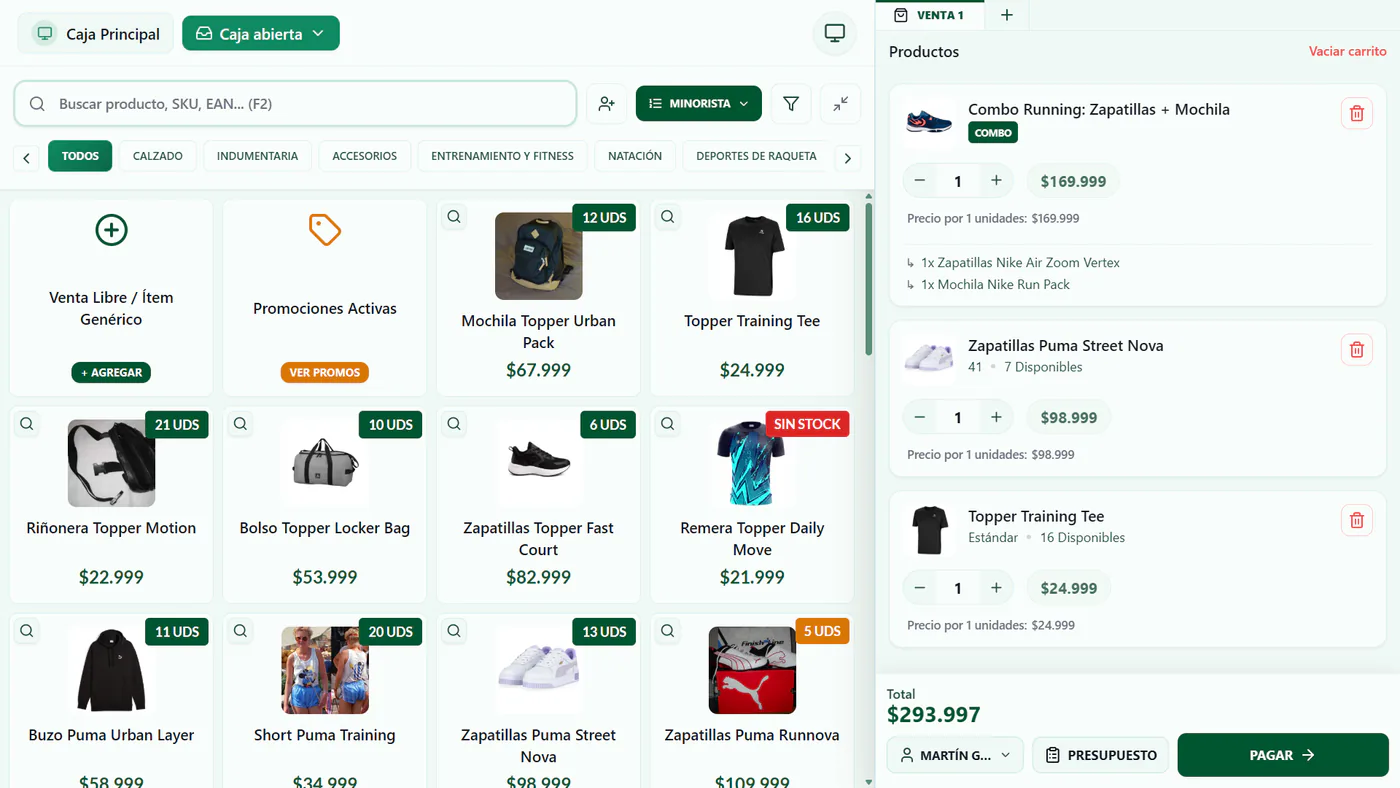Click the + AGREGAR button
The image size is (1400, 788).
[x=111, y=372]
